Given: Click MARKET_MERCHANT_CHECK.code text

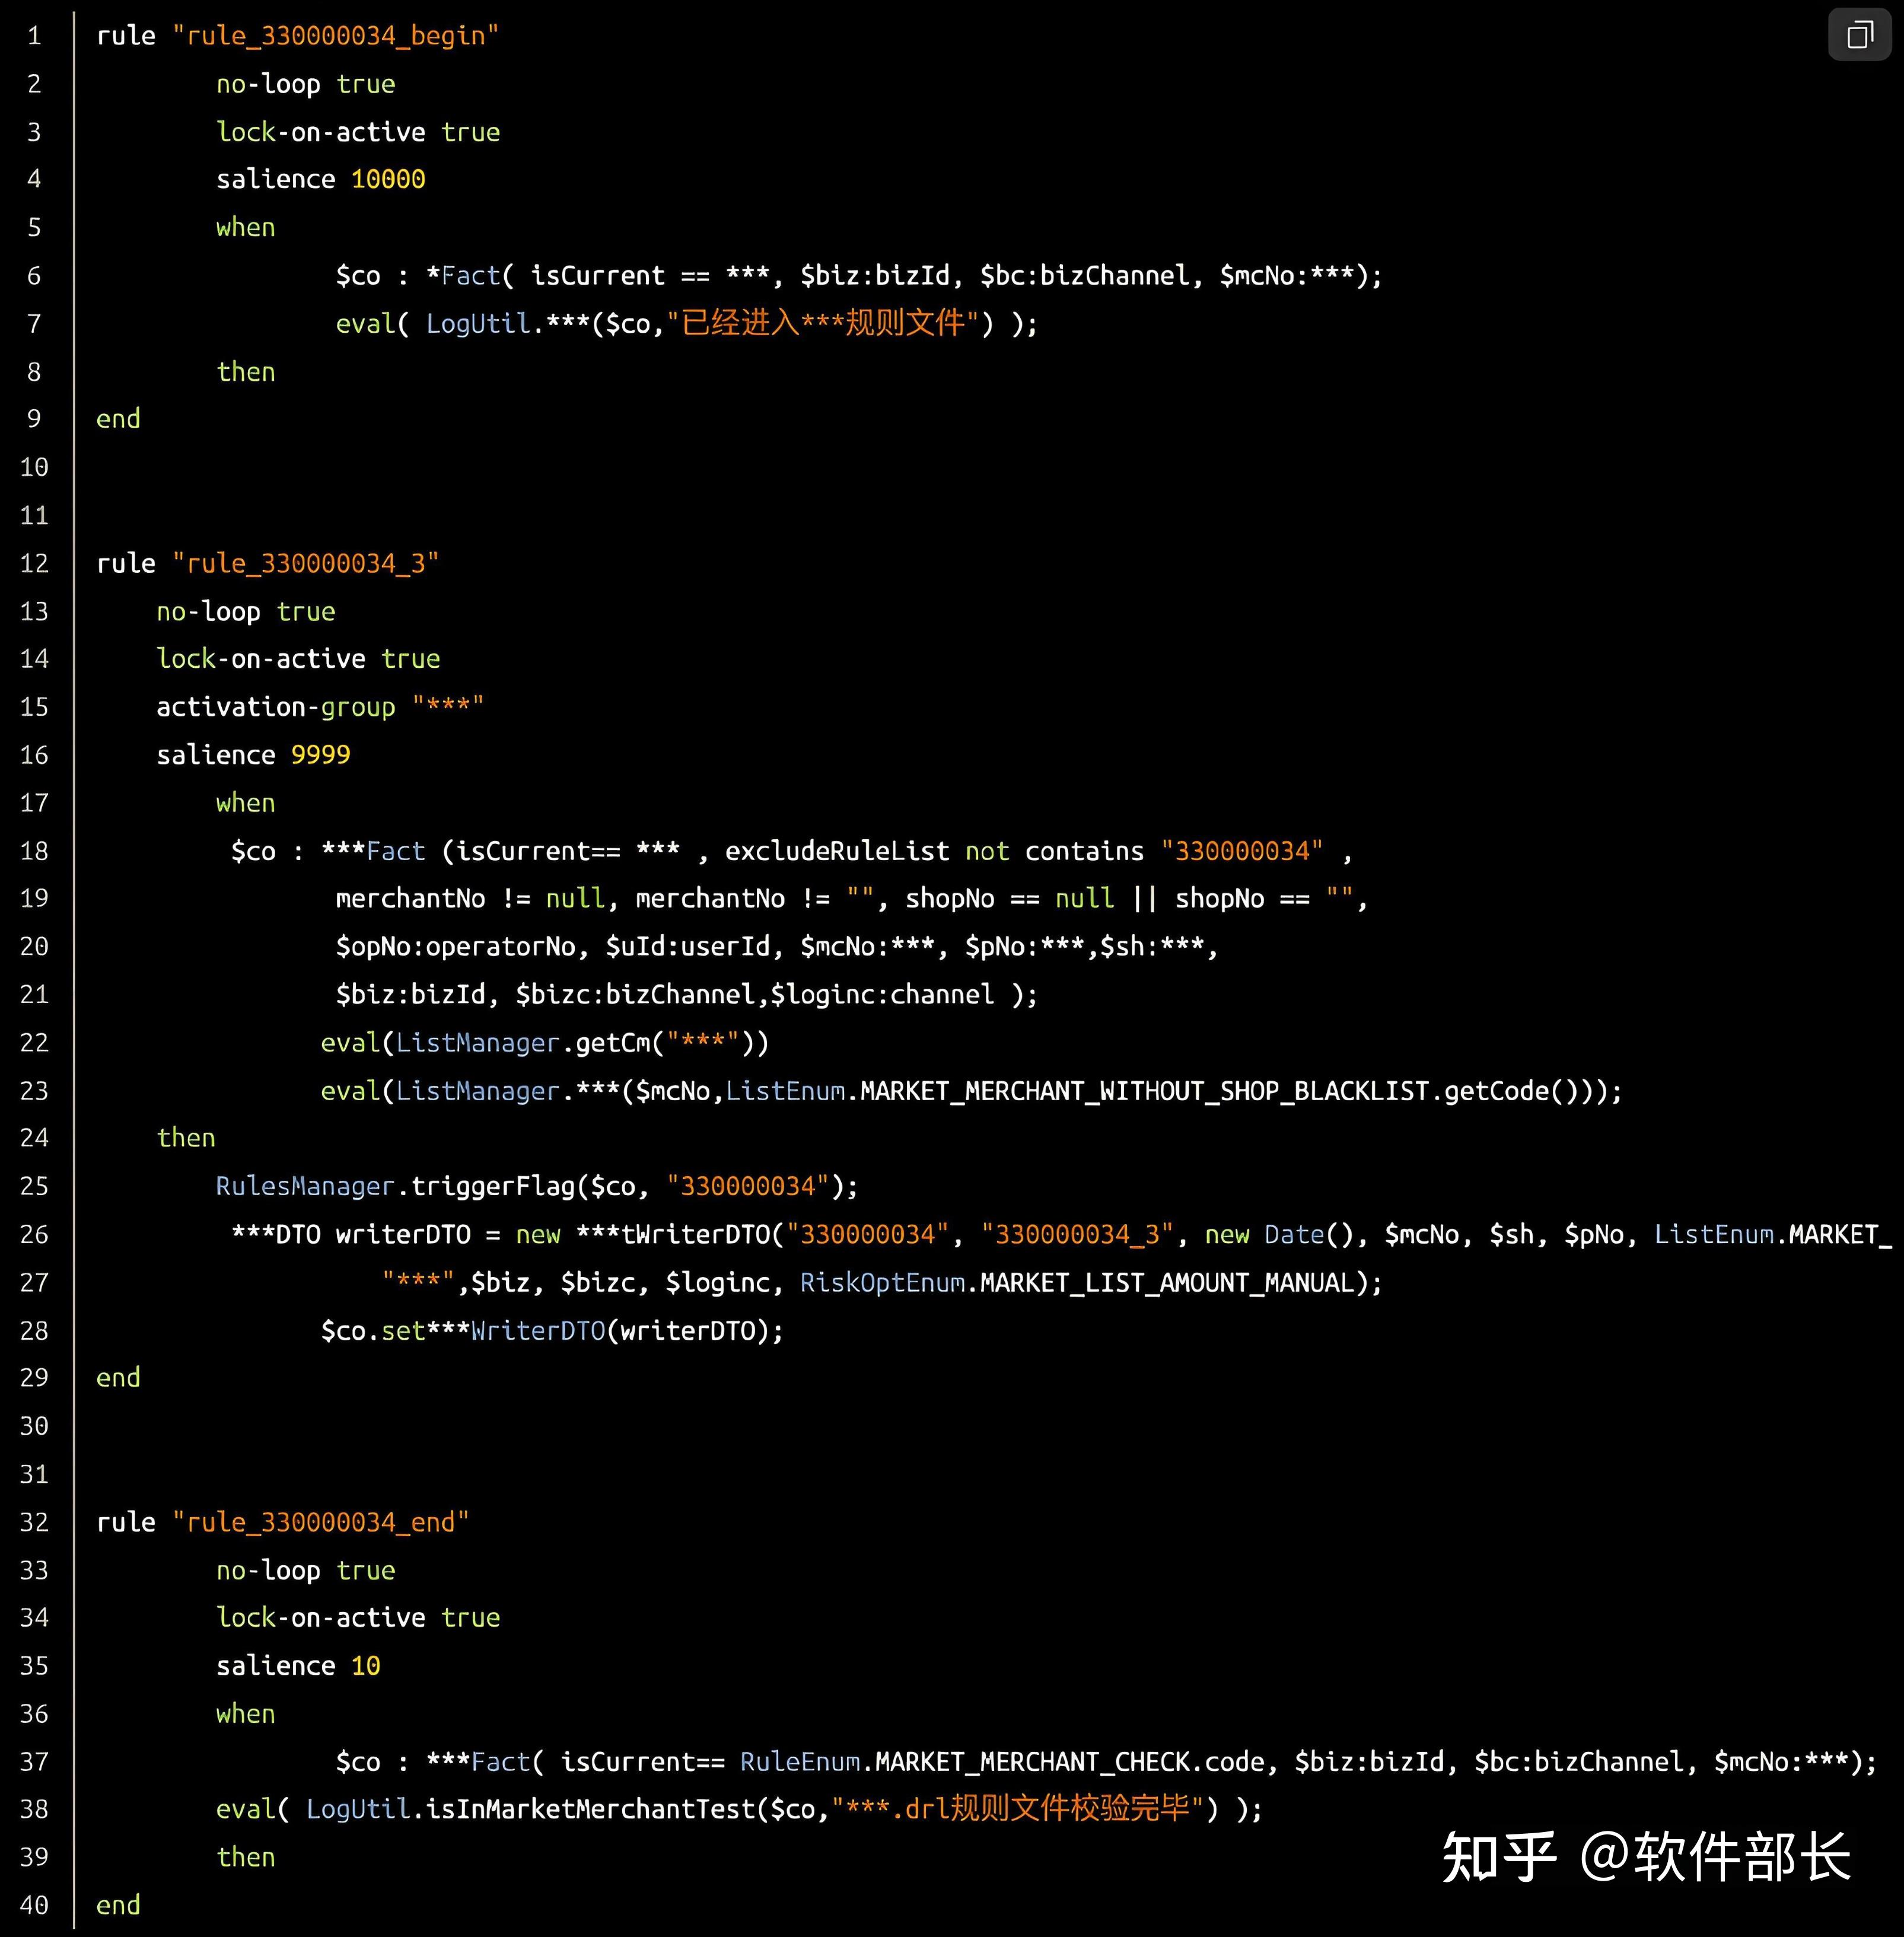Looking at the screenshot, I should tap(1070, 1762).
